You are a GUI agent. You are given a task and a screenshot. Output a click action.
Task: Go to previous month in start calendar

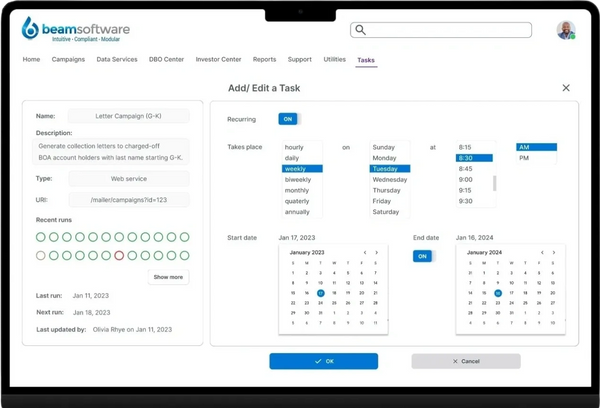pos(365,253)
